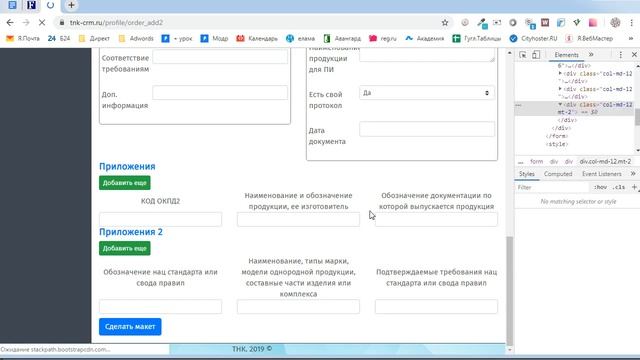Add new style rule plus button
The image size is (640, 360).
634,187
